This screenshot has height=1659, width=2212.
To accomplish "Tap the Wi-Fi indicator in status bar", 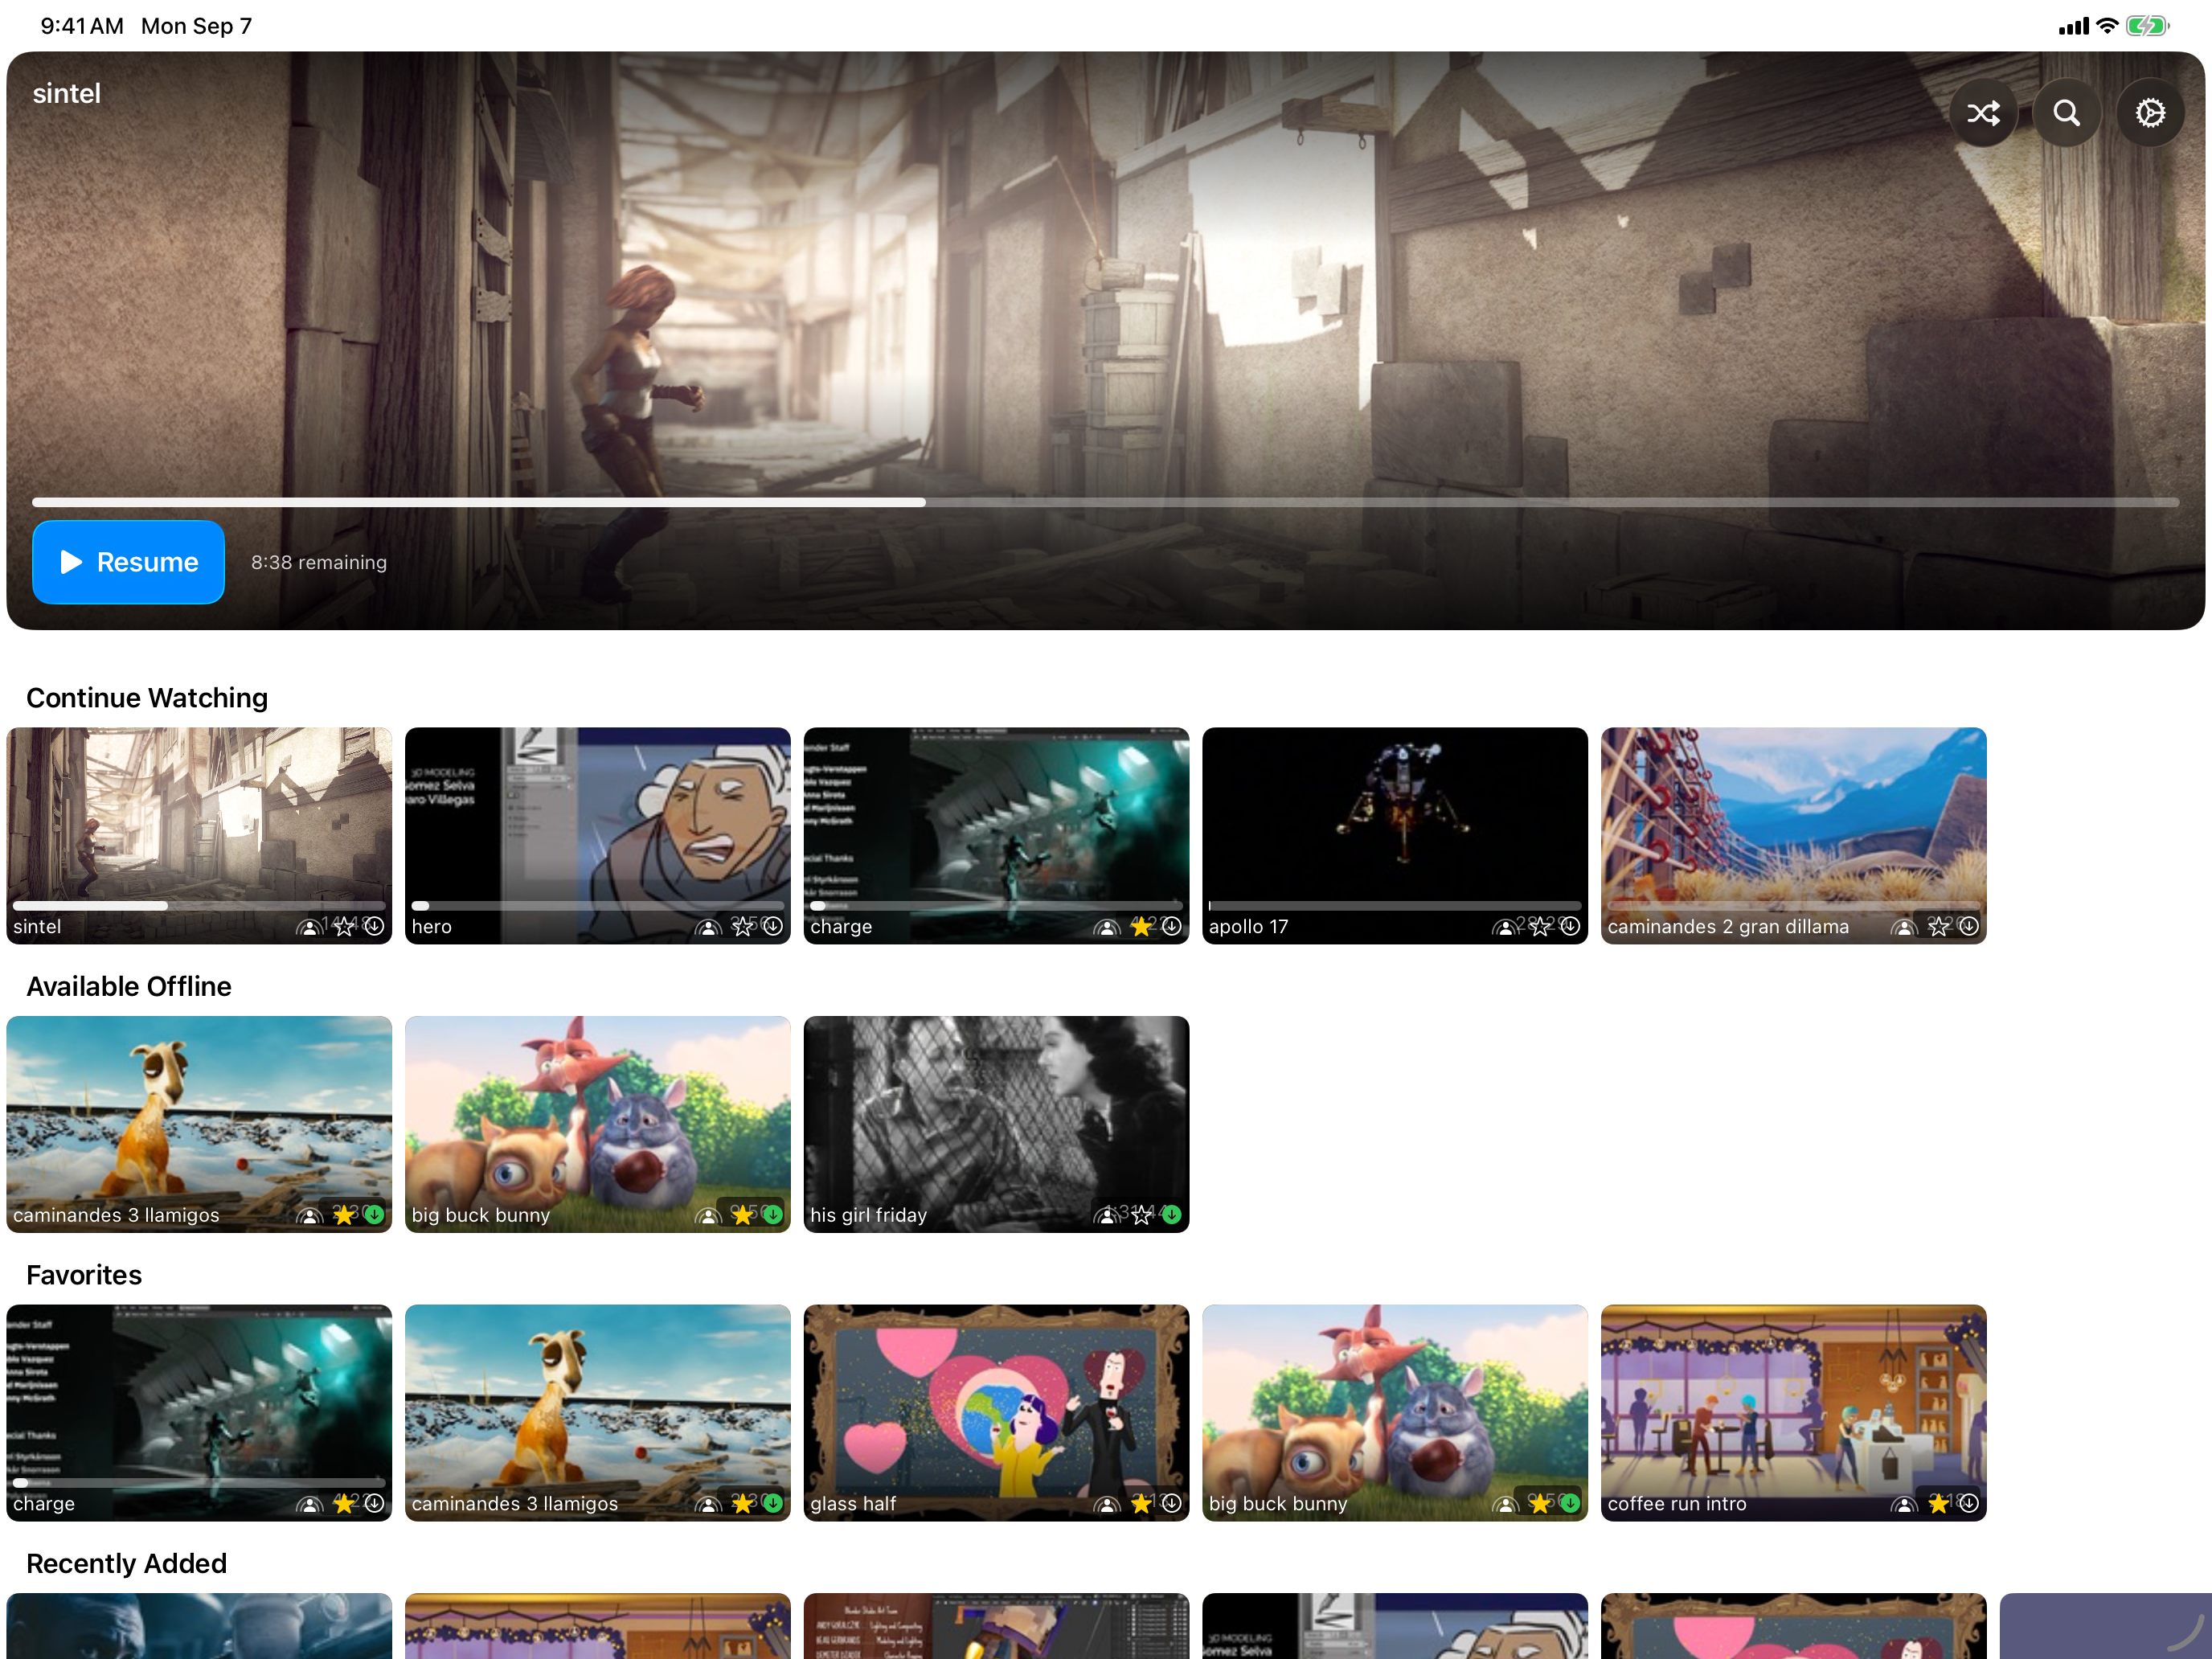I will [x=2107, y=26].
